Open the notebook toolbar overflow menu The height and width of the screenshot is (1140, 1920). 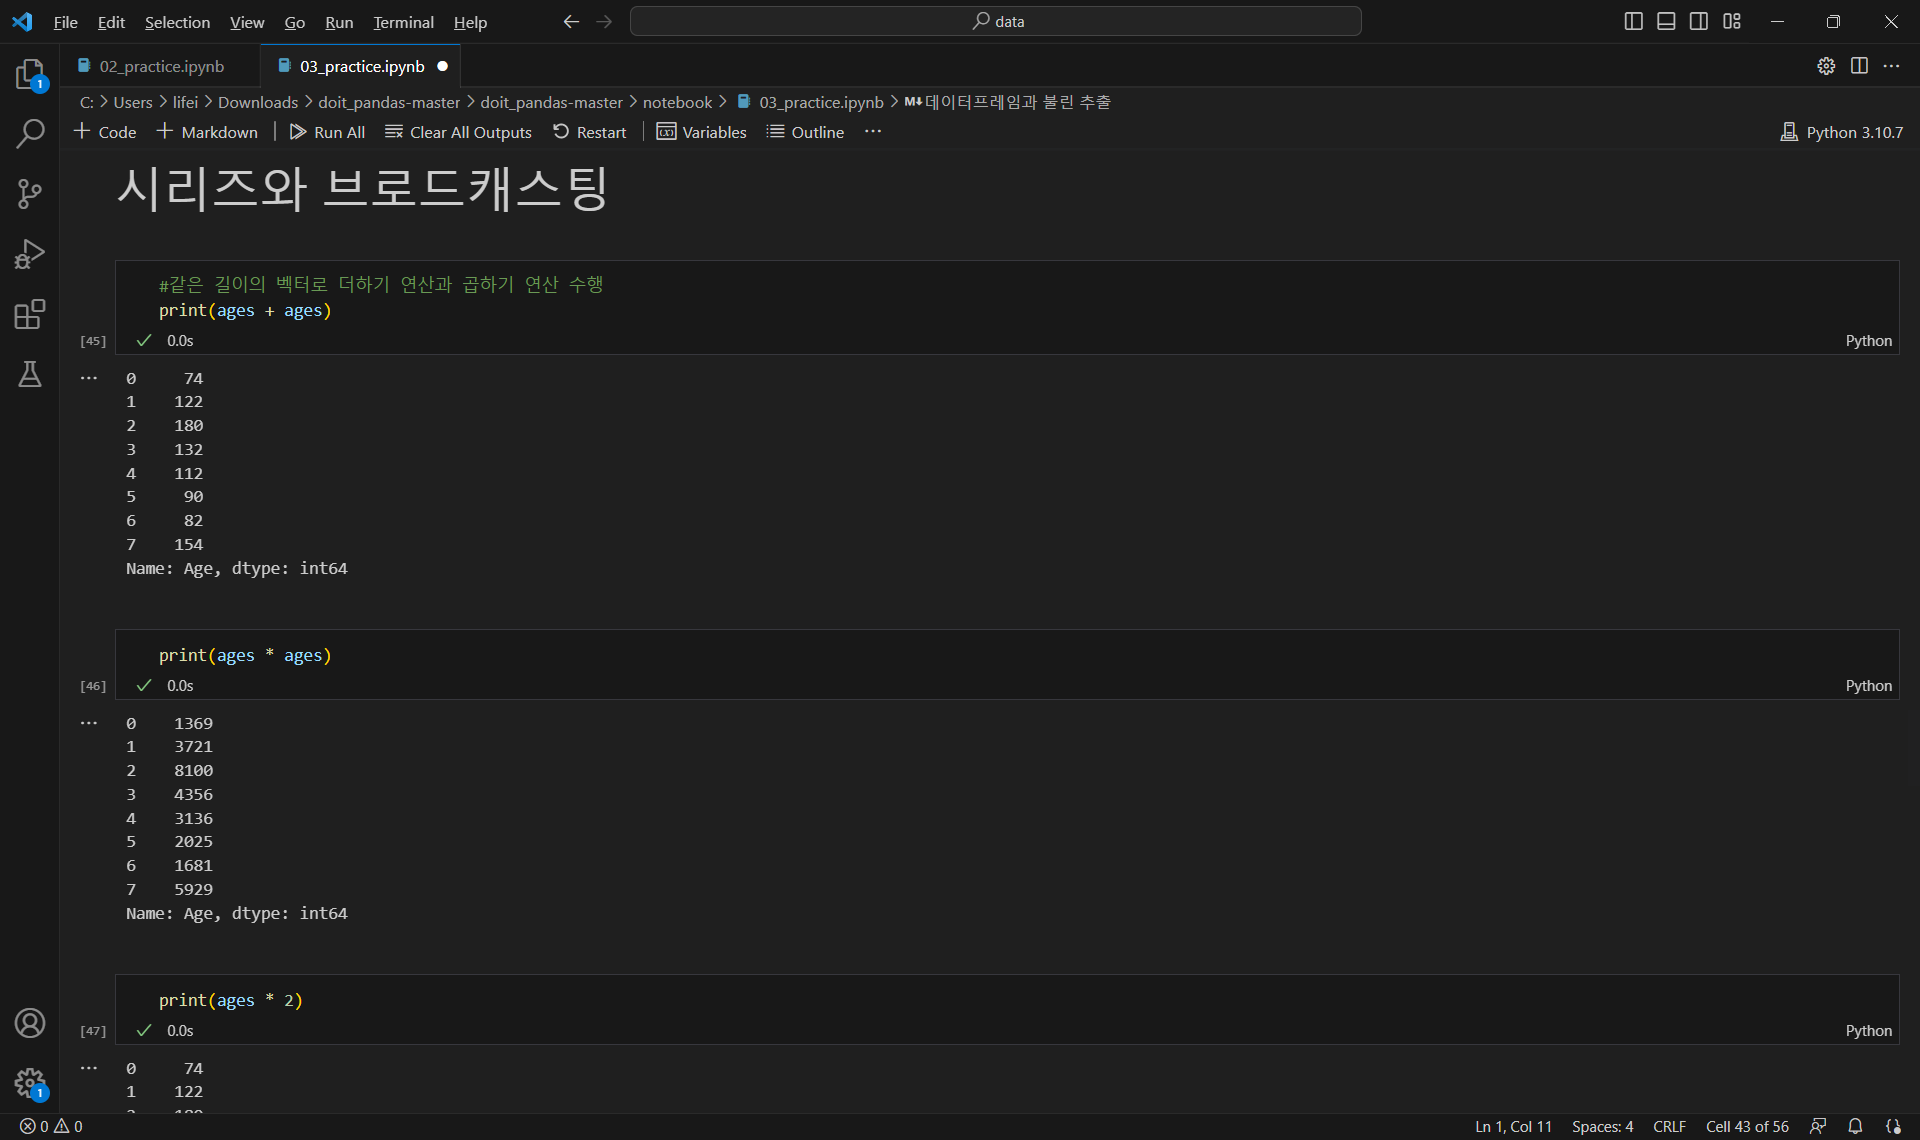[x=873, y=132]
